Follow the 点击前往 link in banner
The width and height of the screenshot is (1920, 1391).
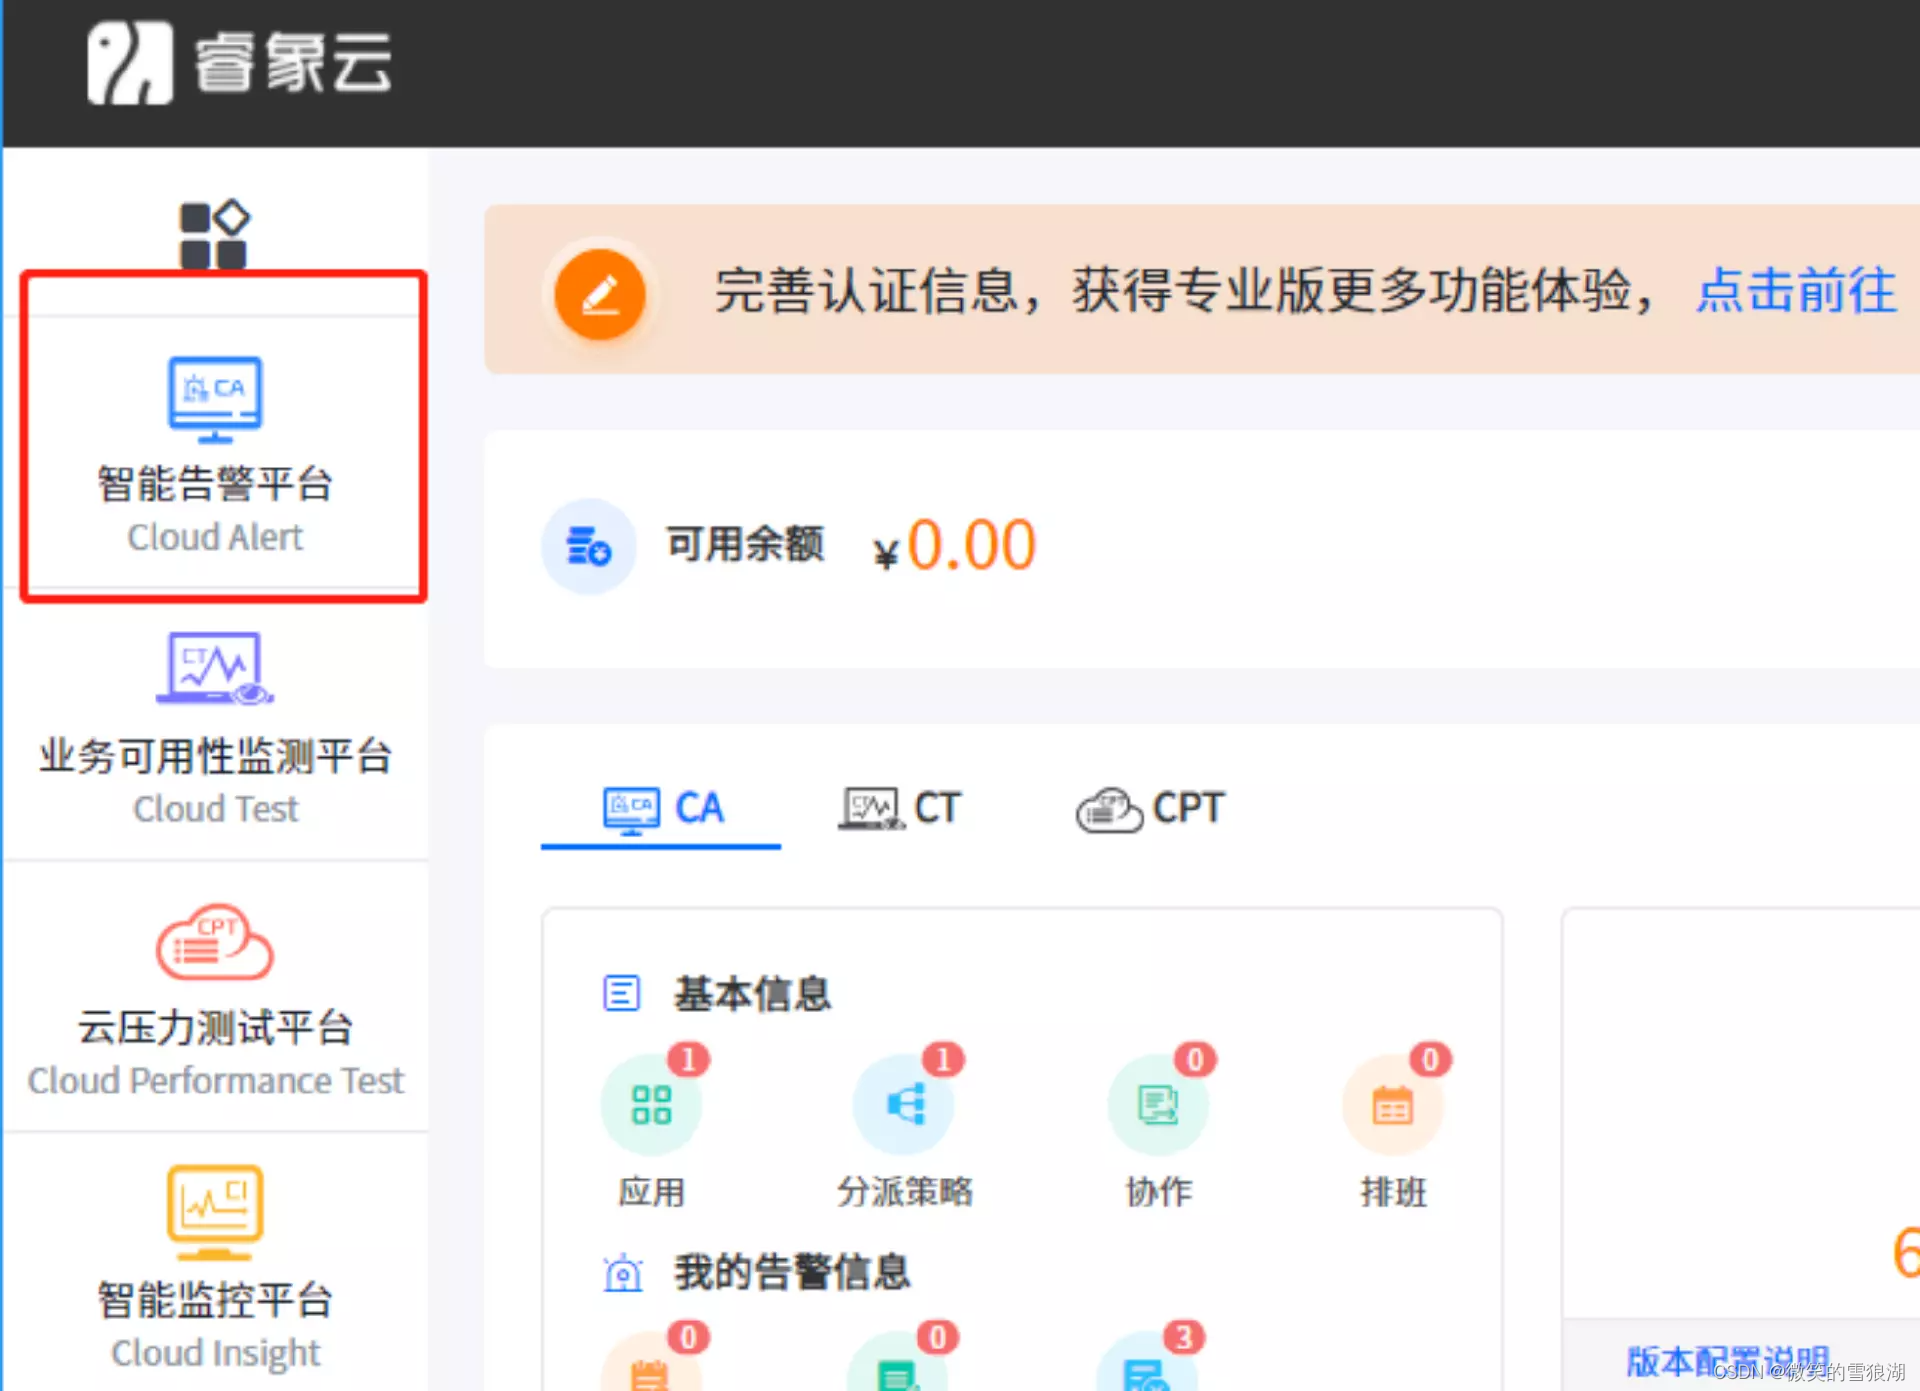1795,291
